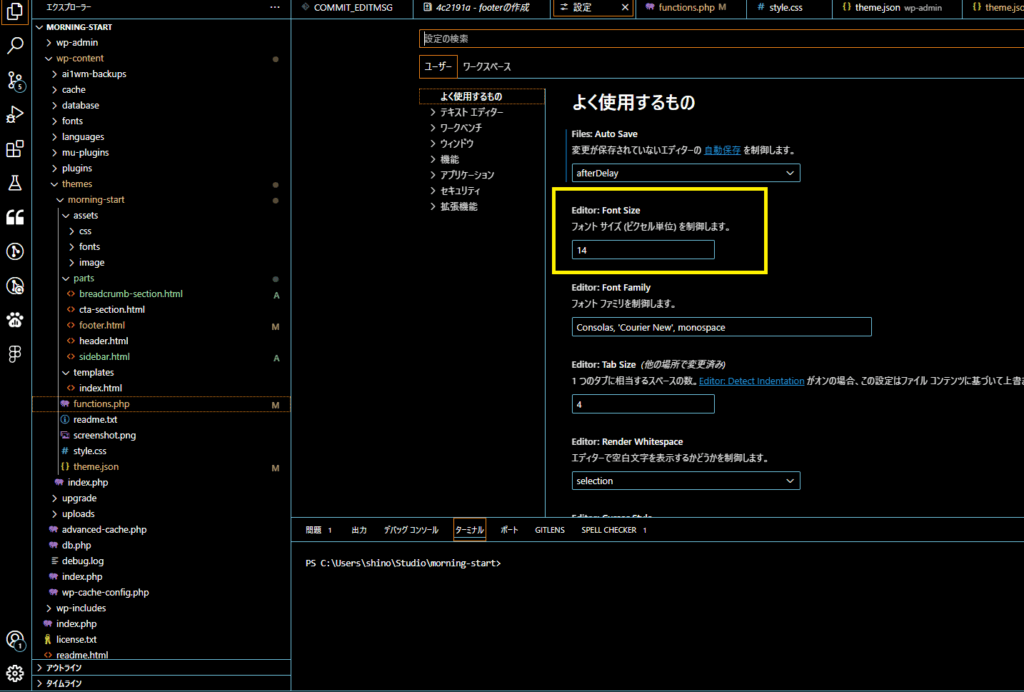
Task: Open theme.json in explorer tree
Action: click(x=161, y=467)
